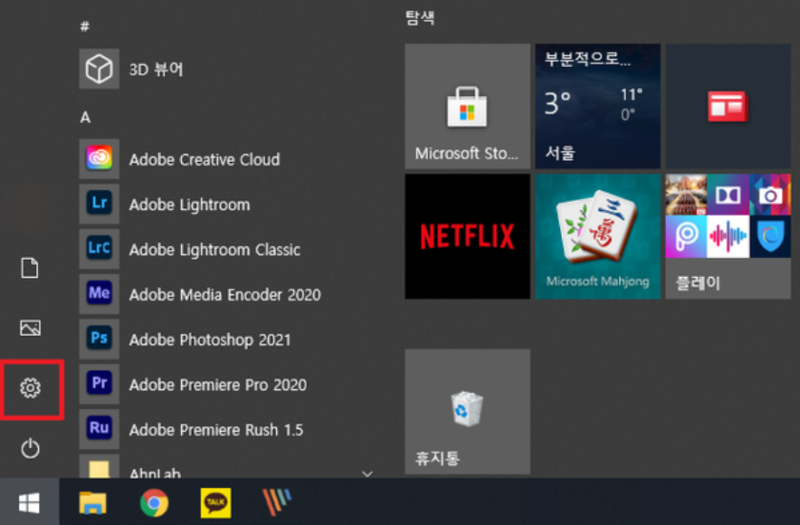
Task: Launch Adobe Lightroom Lr icon
Action: pyautogui.click(x=99, y=204)
